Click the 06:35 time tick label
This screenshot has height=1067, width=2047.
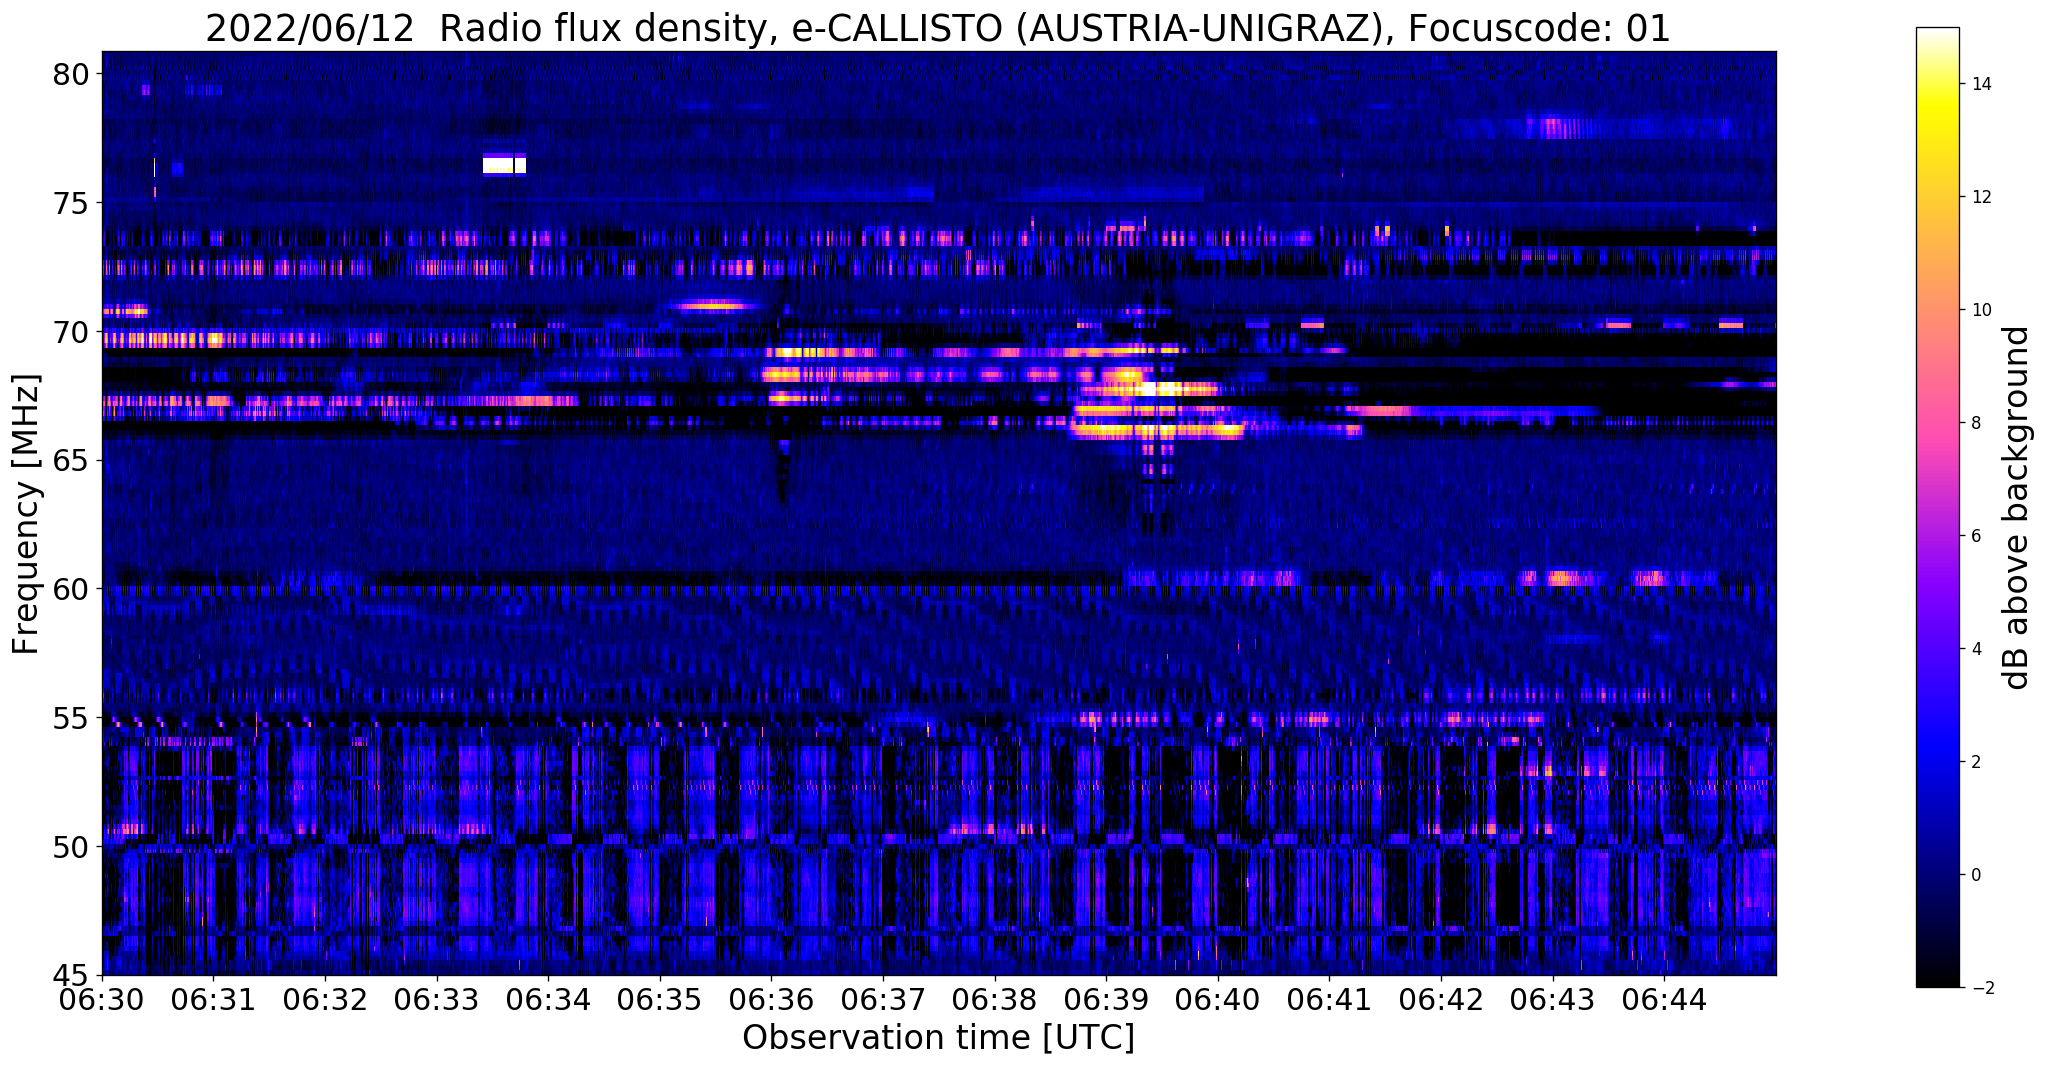660,998
